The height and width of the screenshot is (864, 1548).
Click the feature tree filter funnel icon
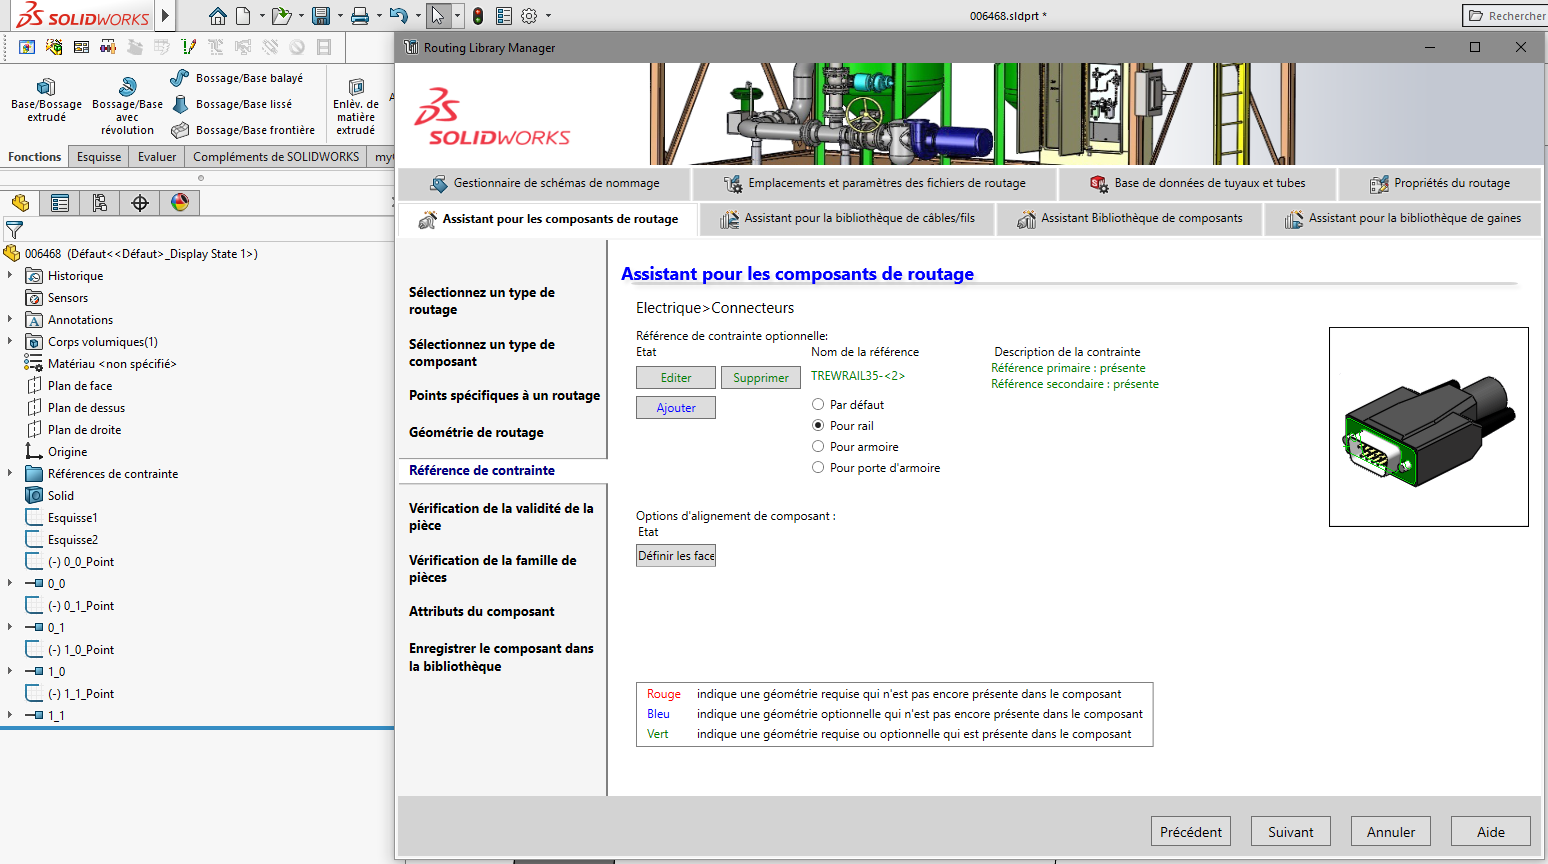(14, 230)
